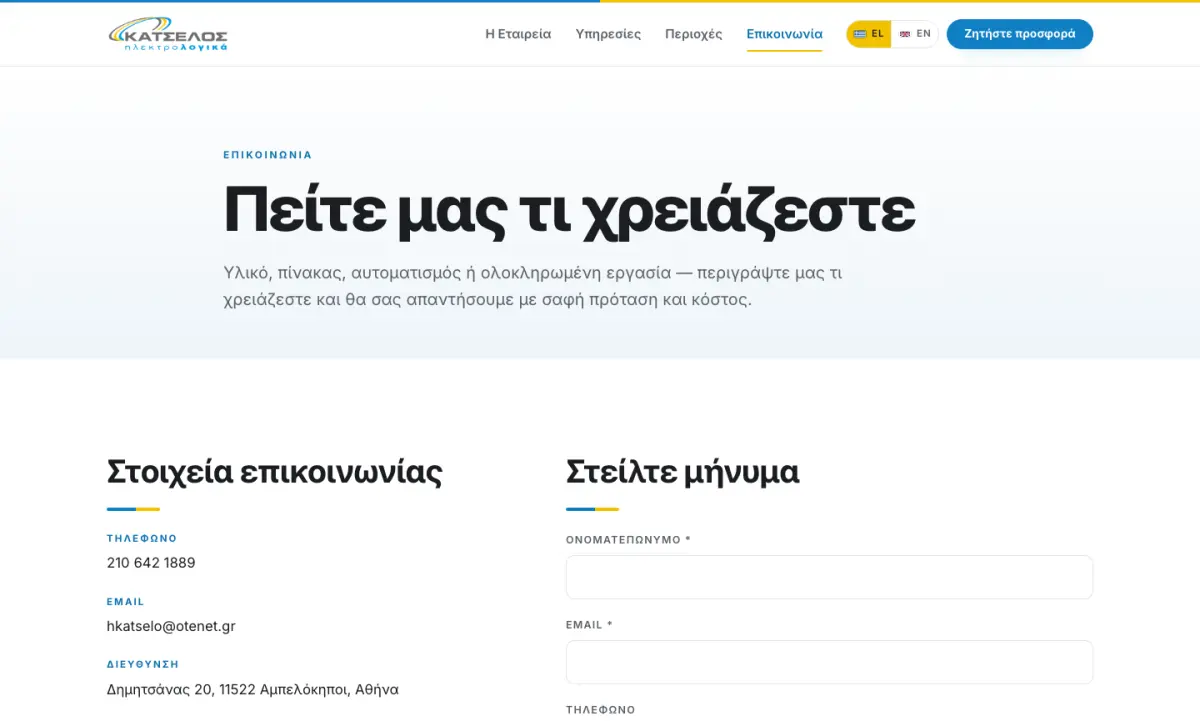The image size is (1200, 721).
Task: Click the Στοιχεία επικοινωνίας heading
Action: click(x=275, y=471)
